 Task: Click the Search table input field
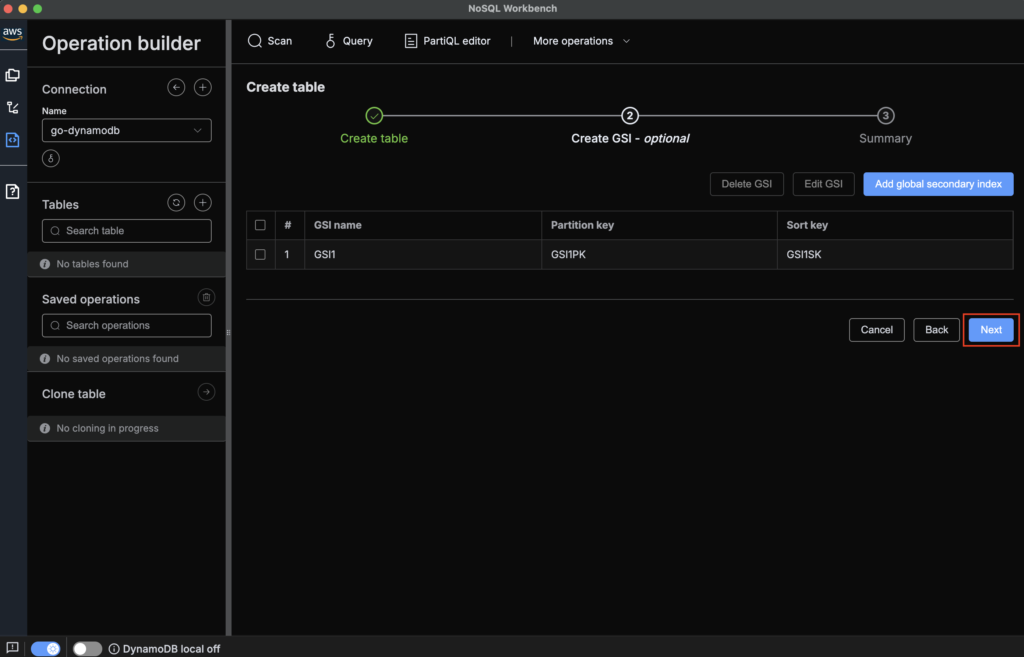coord(127,231)
